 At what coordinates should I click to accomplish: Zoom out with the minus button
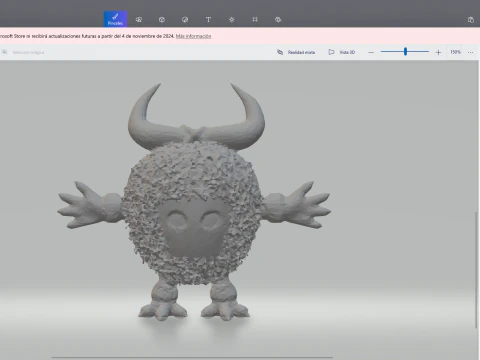(371, 52)
